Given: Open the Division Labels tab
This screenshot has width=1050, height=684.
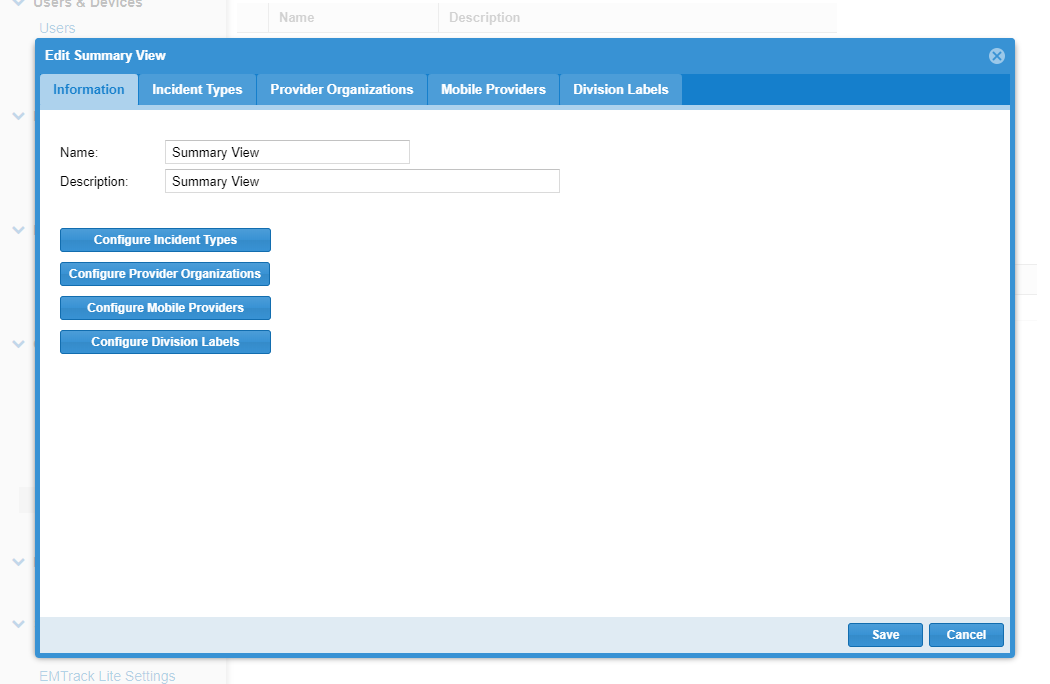Looking at the screenshot, I should 621,90.
